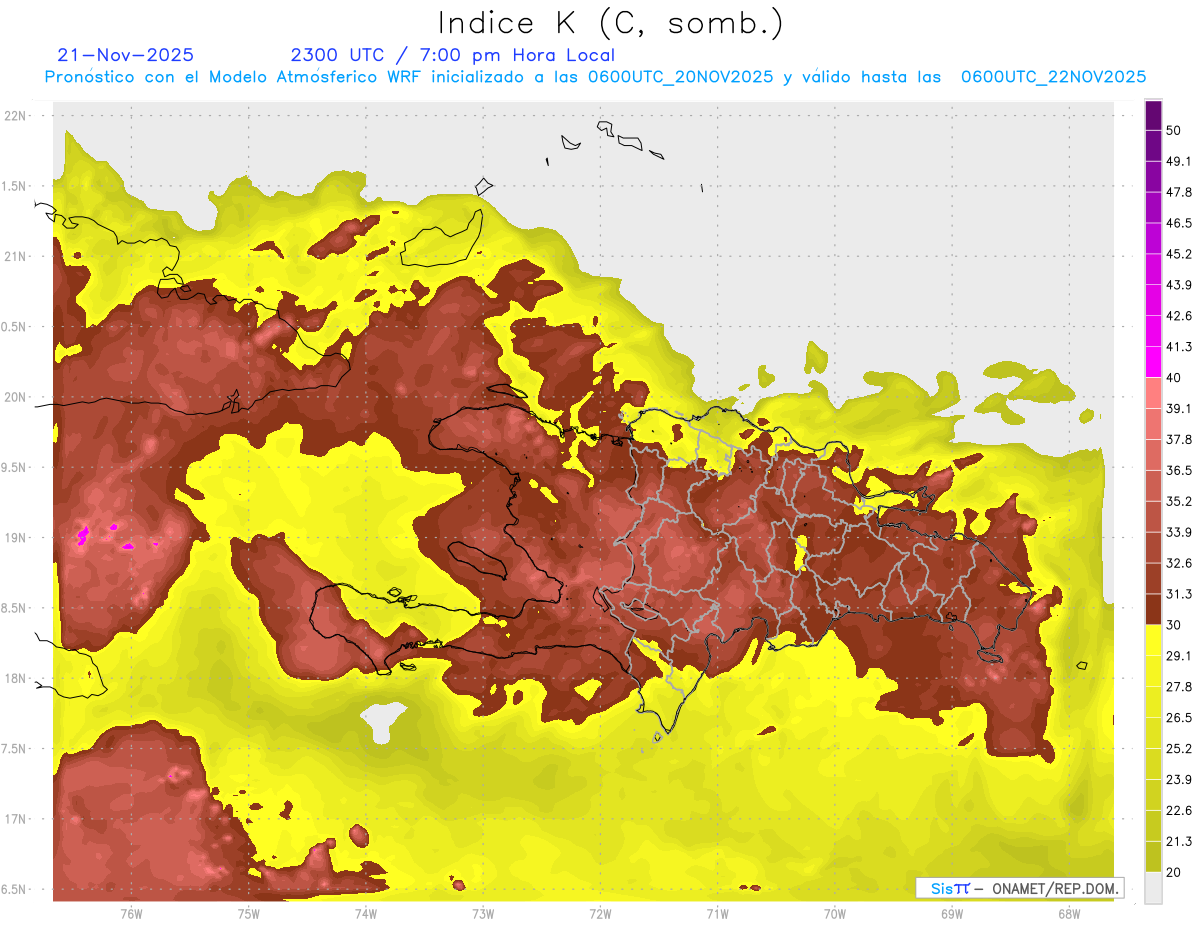Image resolution: width=1200 pixels, height=927 pixels.
Task: Click the axis label "0.5N"
Action: click(14, 327)
